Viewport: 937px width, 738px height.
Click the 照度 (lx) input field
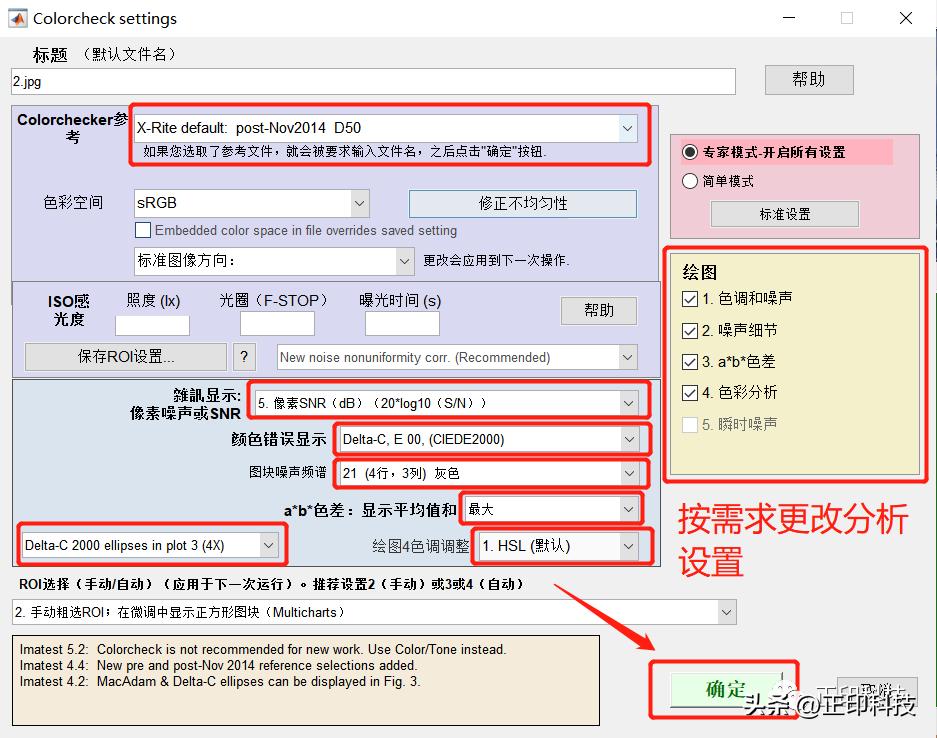point(152,325)
